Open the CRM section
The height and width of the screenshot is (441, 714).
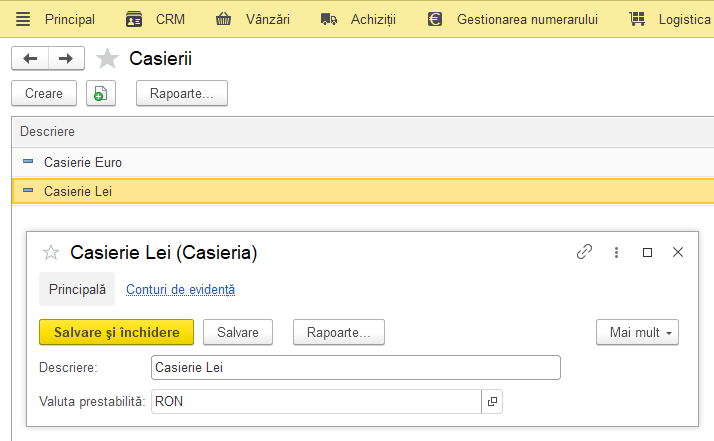tap(170, 19)
